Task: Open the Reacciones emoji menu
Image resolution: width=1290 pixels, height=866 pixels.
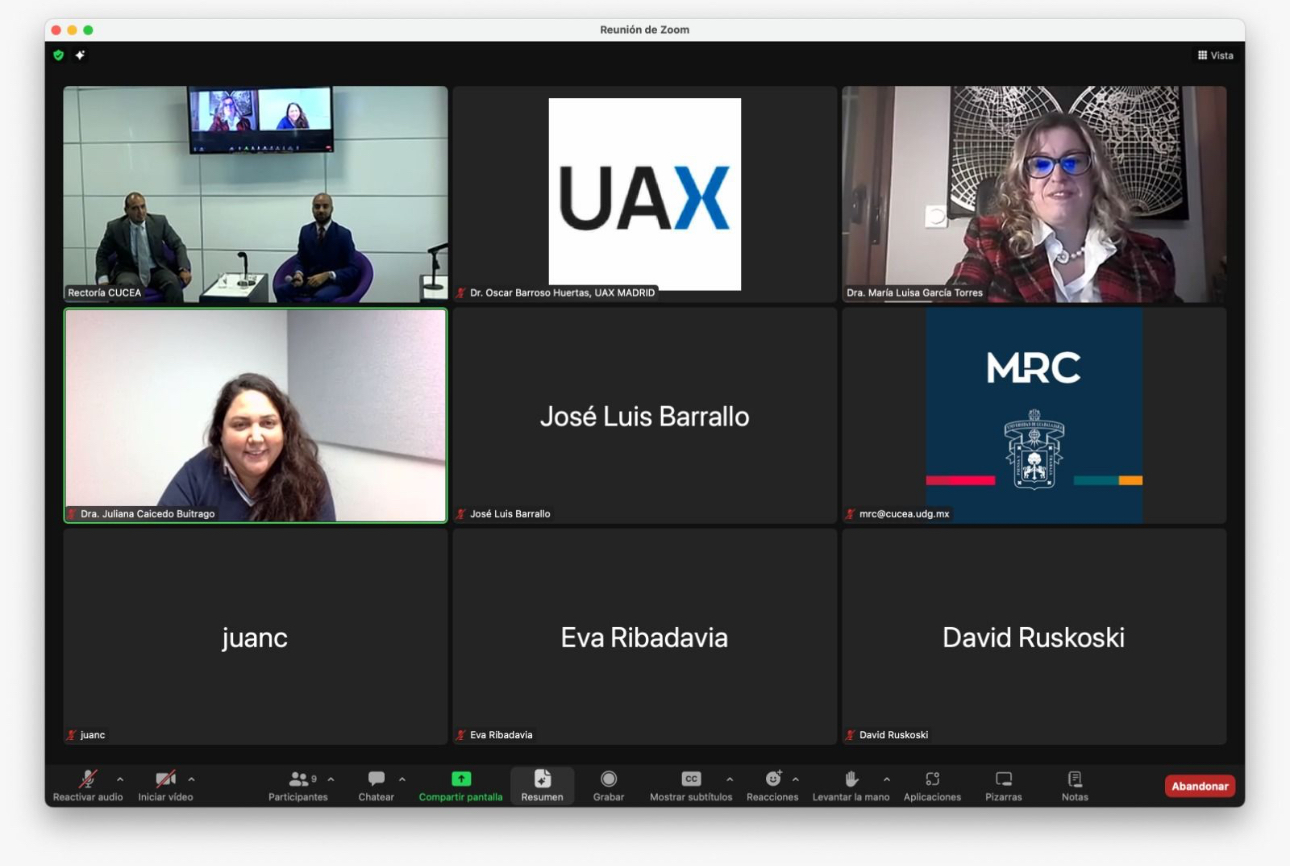Action: click(x=772, y=786)
